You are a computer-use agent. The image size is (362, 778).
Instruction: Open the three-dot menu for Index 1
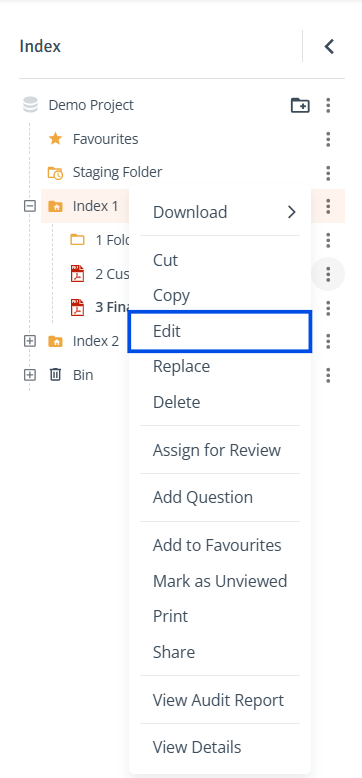point(328,206)
